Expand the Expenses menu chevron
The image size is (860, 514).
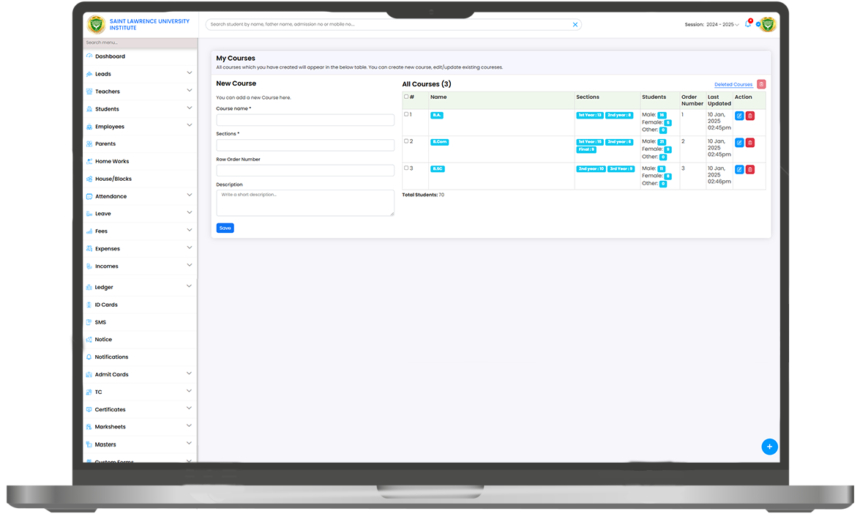pos(189,247)
